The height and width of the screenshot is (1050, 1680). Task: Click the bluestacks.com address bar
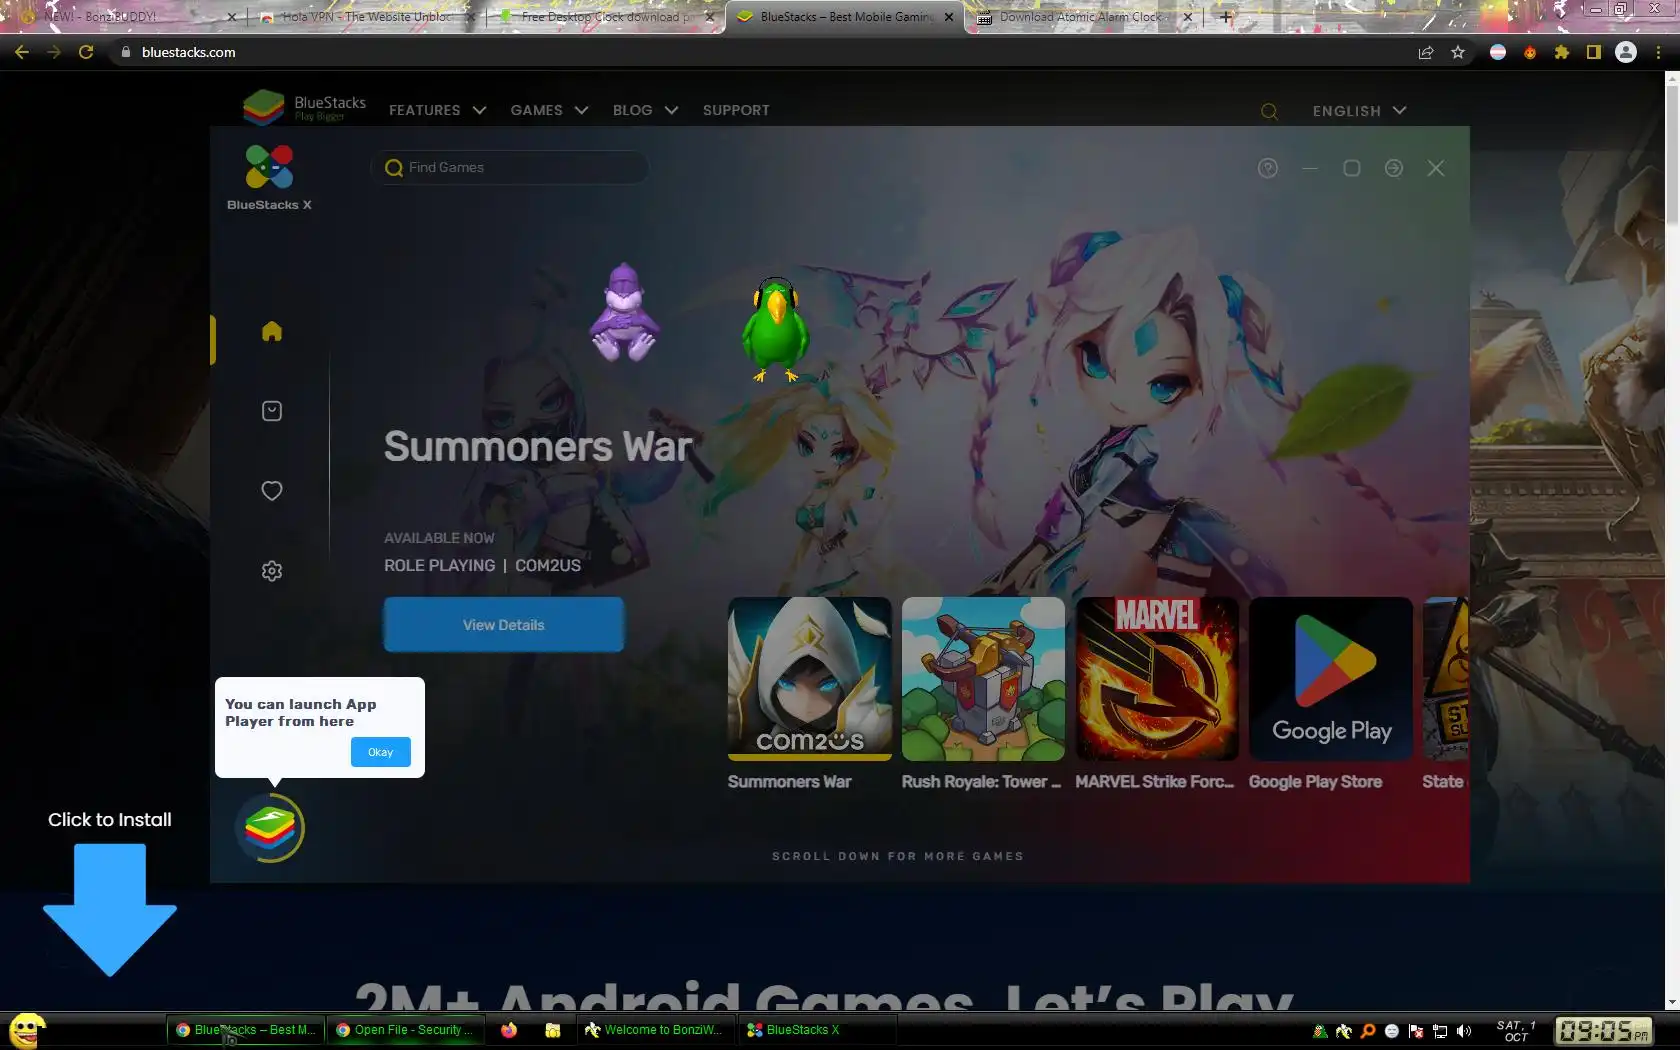click(760, 52)
